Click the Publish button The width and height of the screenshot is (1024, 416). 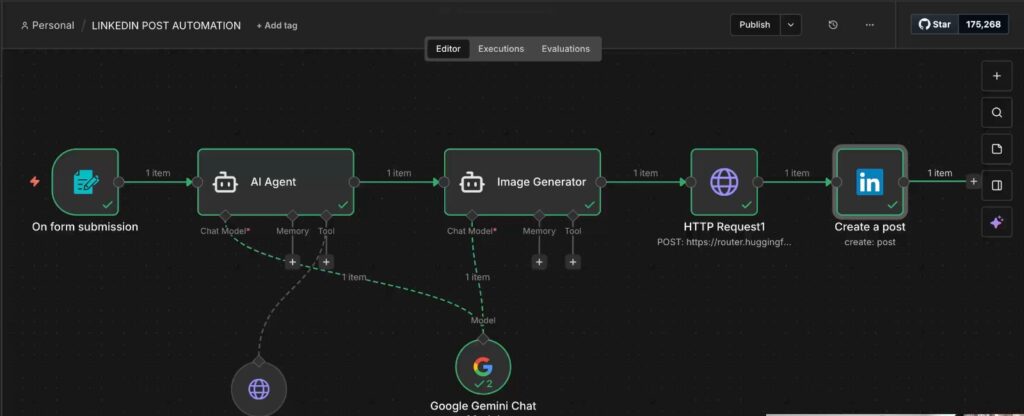[x=755, y=25]
